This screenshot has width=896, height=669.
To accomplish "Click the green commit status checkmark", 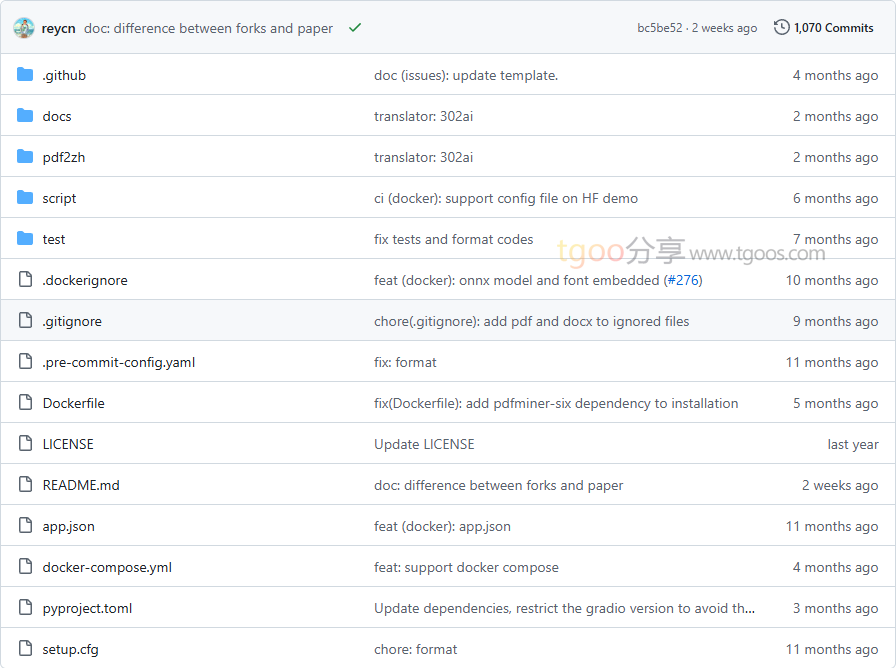I will point(355,28).
